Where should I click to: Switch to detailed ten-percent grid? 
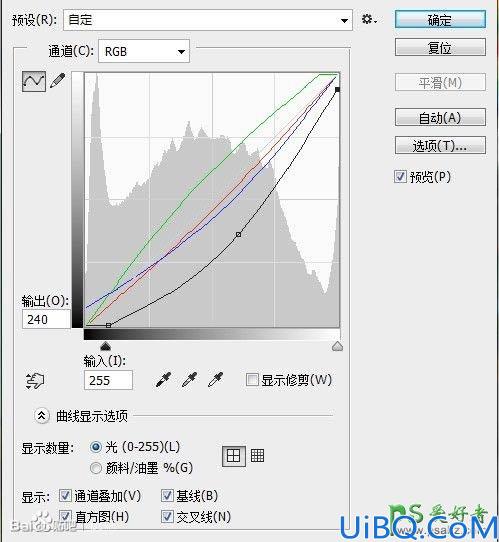pyautogui.click(x=257, y=456)
